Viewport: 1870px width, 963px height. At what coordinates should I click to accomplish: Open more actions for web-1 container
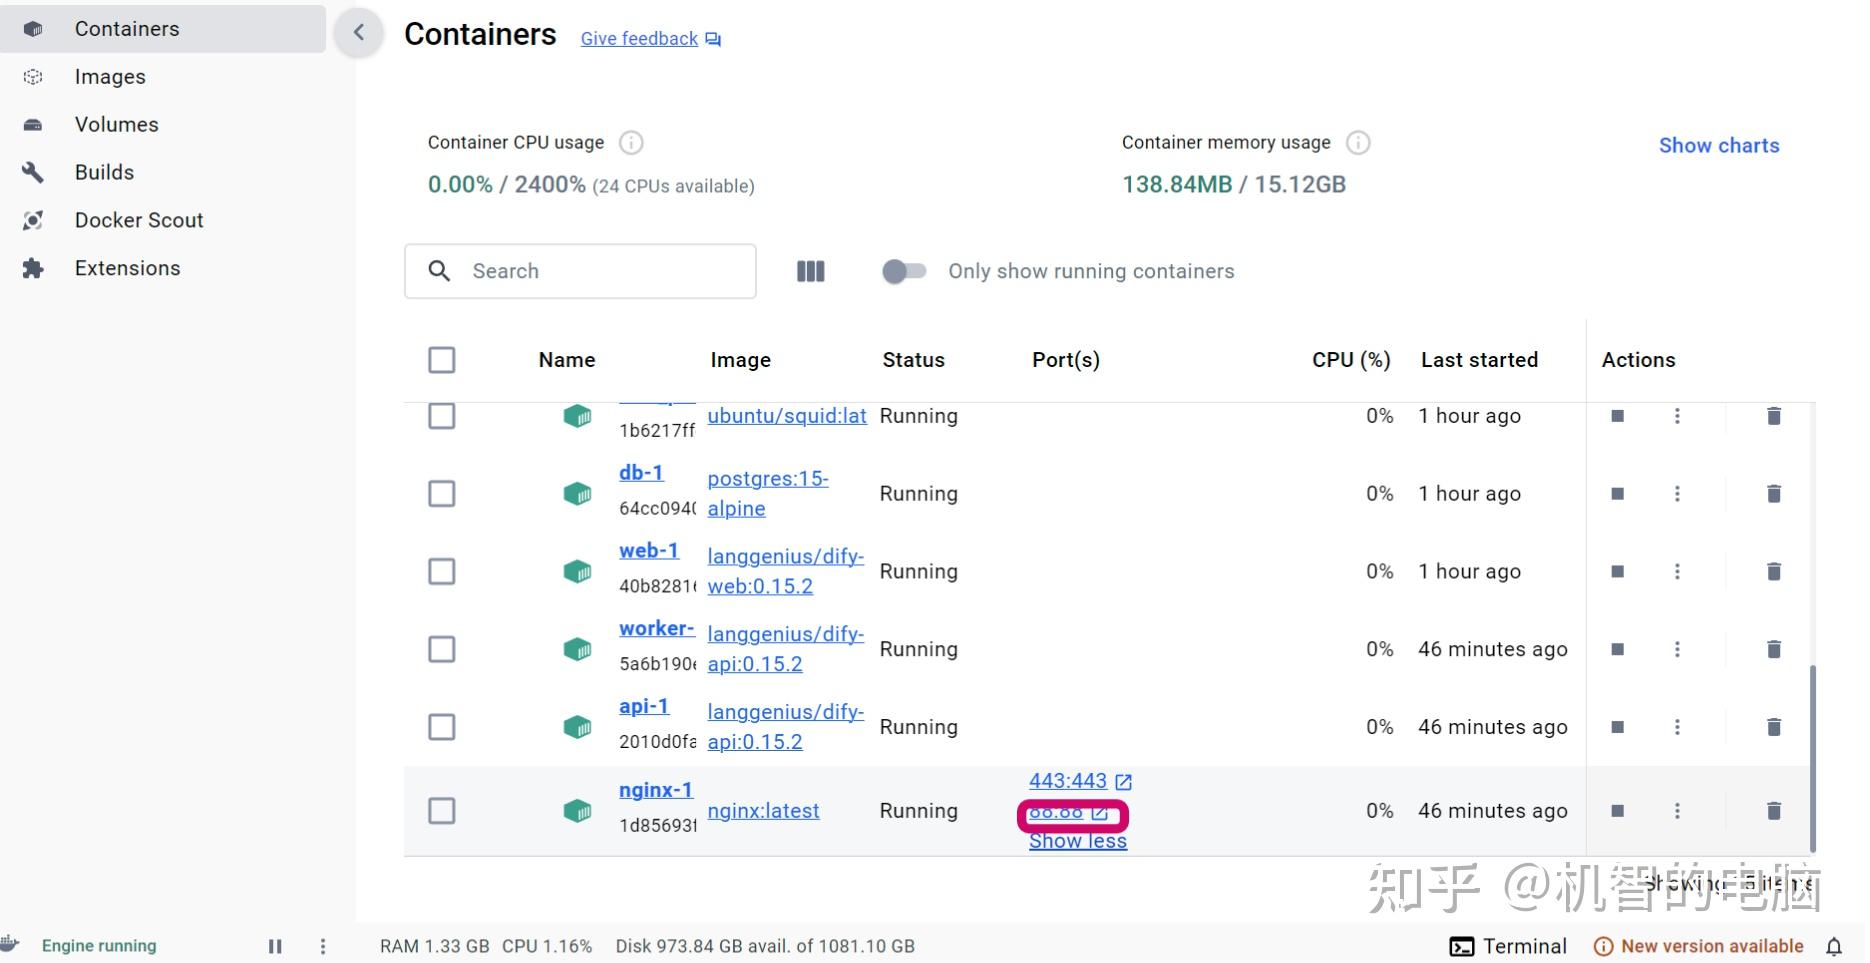point(1677,571)
